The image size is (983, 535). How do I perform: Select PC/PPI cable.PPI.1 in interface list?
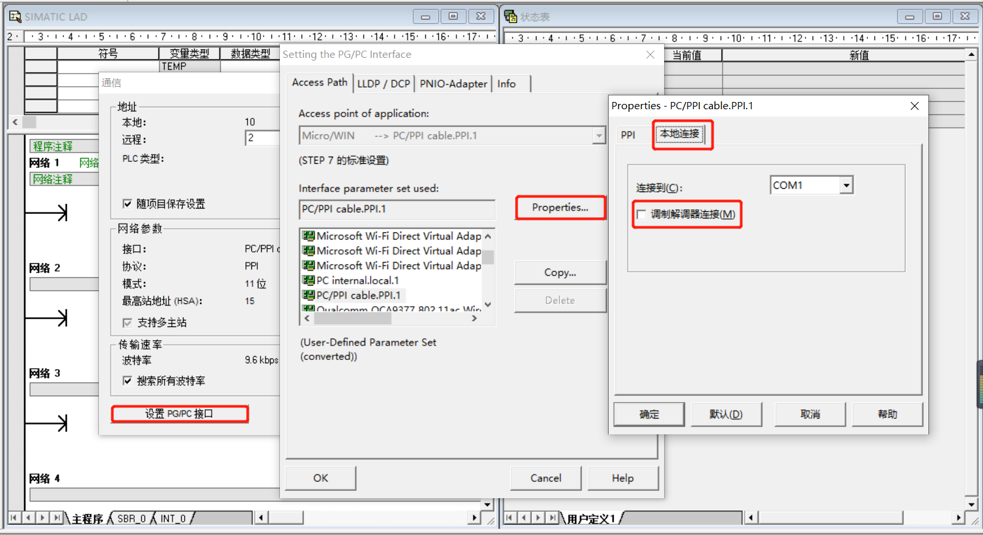coord(352,295)
